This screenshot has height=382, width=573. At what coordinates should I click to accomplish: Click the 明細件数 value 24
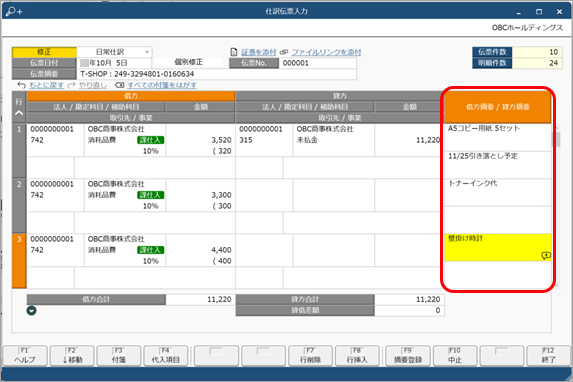click(x=536, y=63)
